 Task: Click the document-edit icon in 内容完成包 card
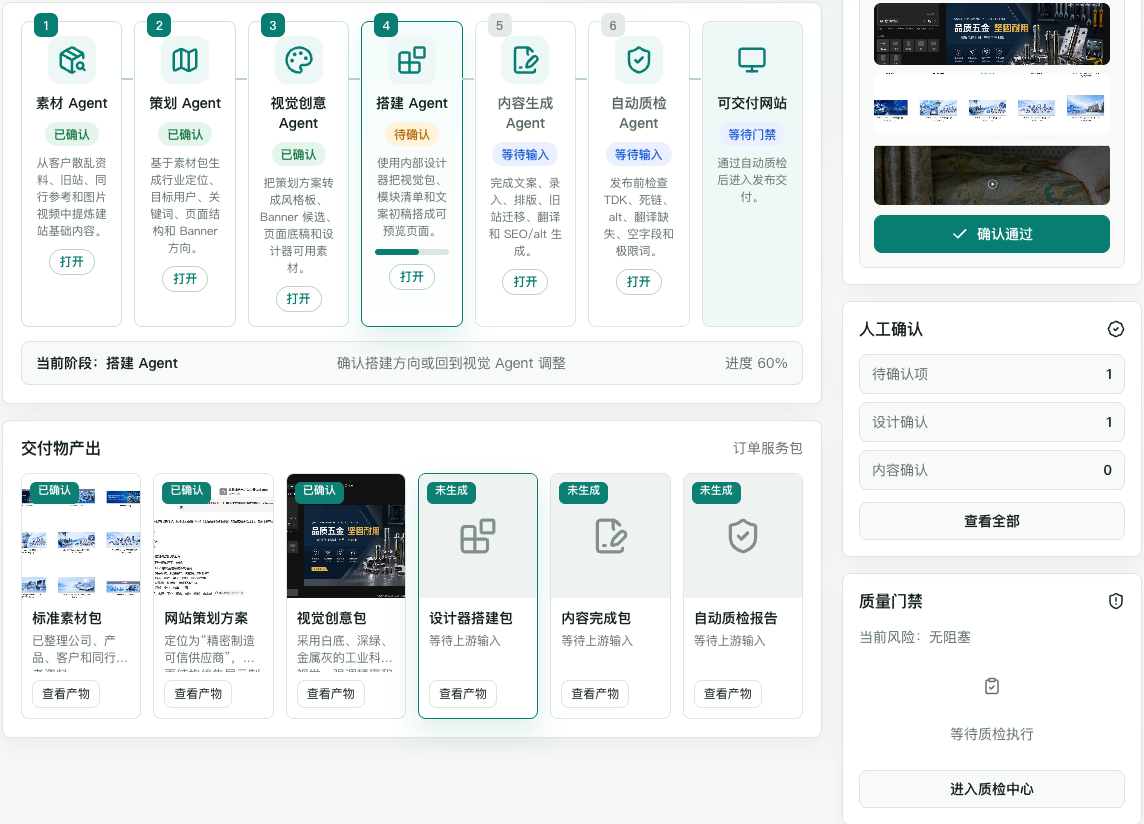(610, 536)
